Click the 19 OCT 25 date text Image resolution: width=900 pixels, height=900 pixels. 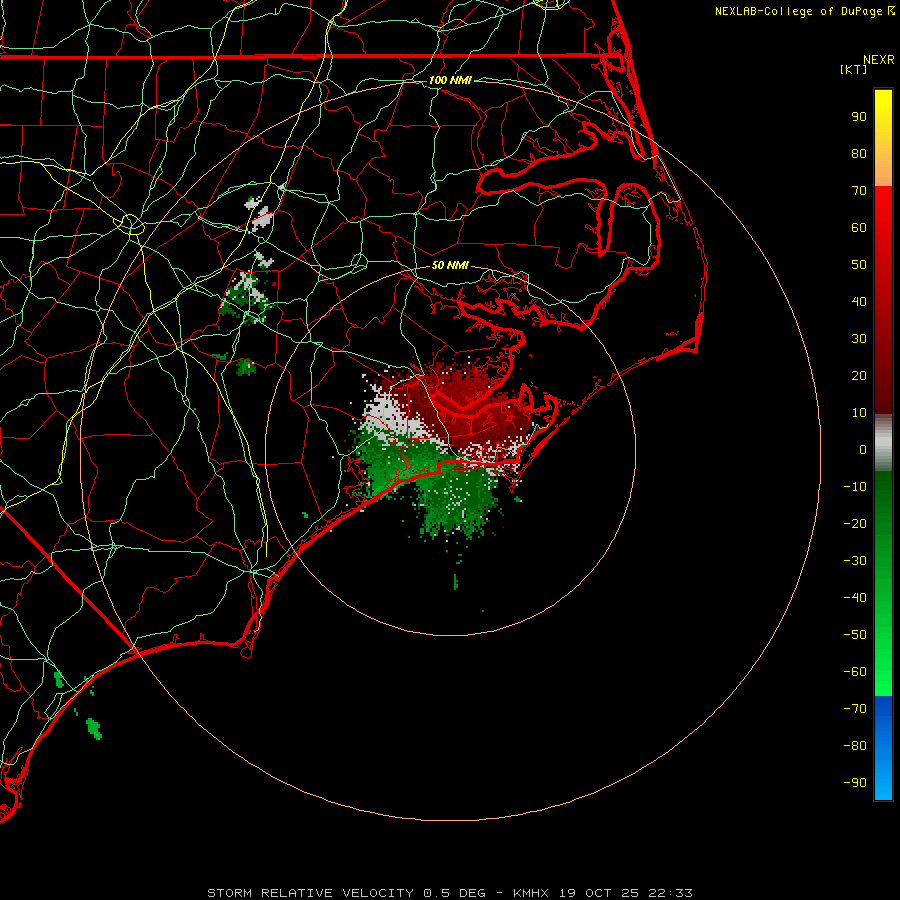coord(599,893)
